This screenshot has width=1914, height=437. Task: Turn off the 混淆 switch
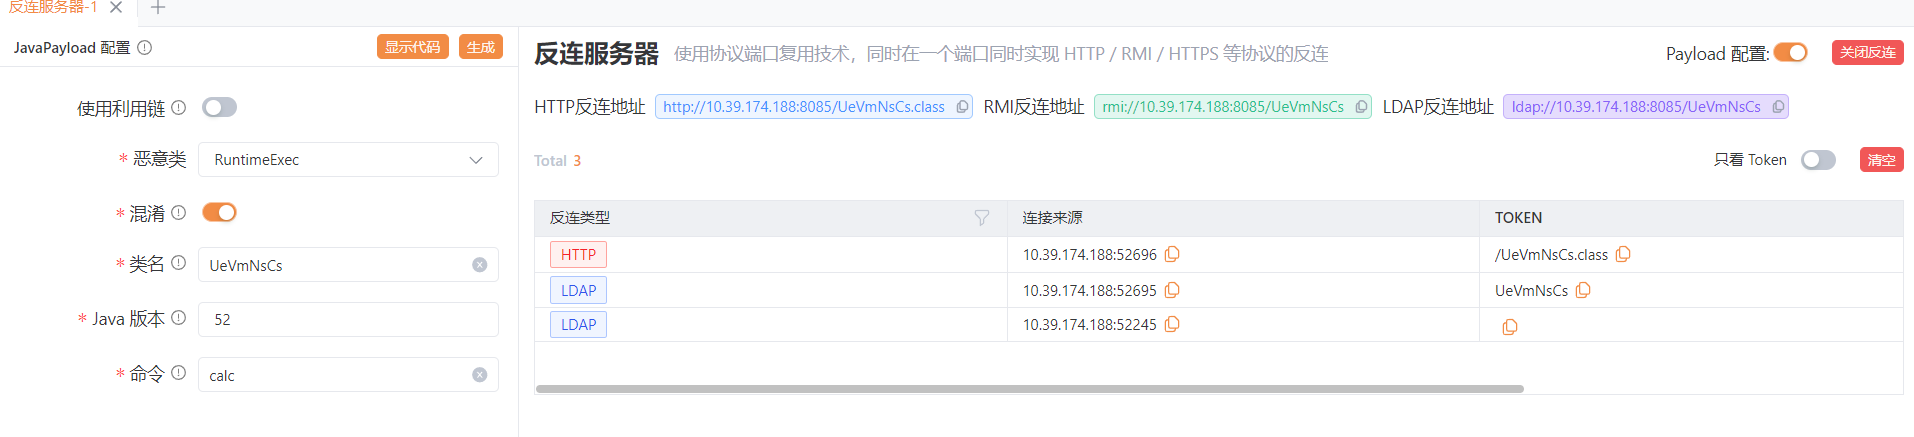[x=219, y=212]
